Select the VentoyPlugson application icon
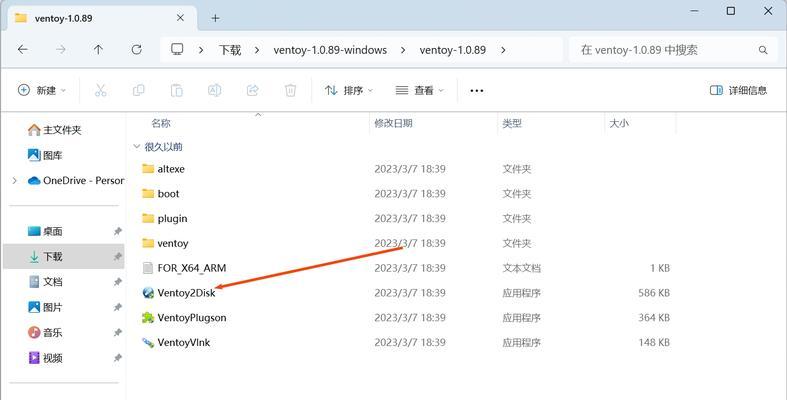This screenshot has width=787, height=400. pos(148,317)
